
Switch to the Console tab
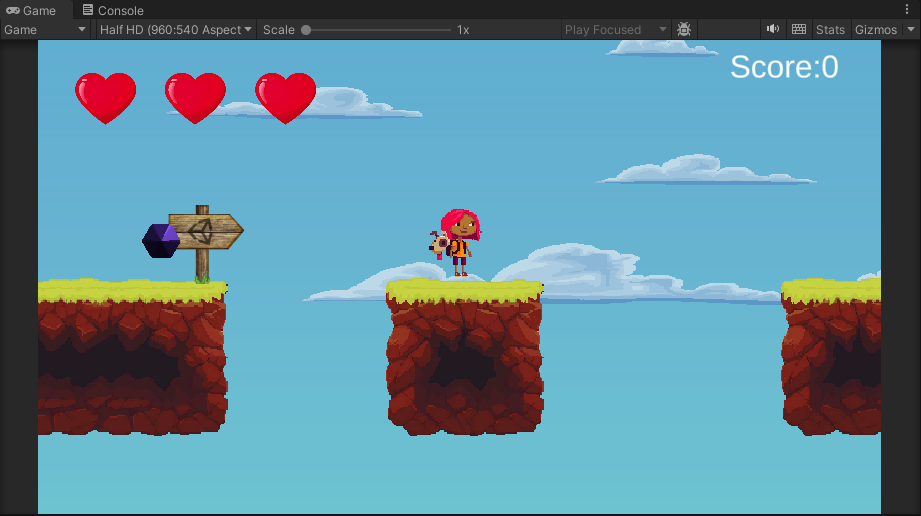(113, 10)
